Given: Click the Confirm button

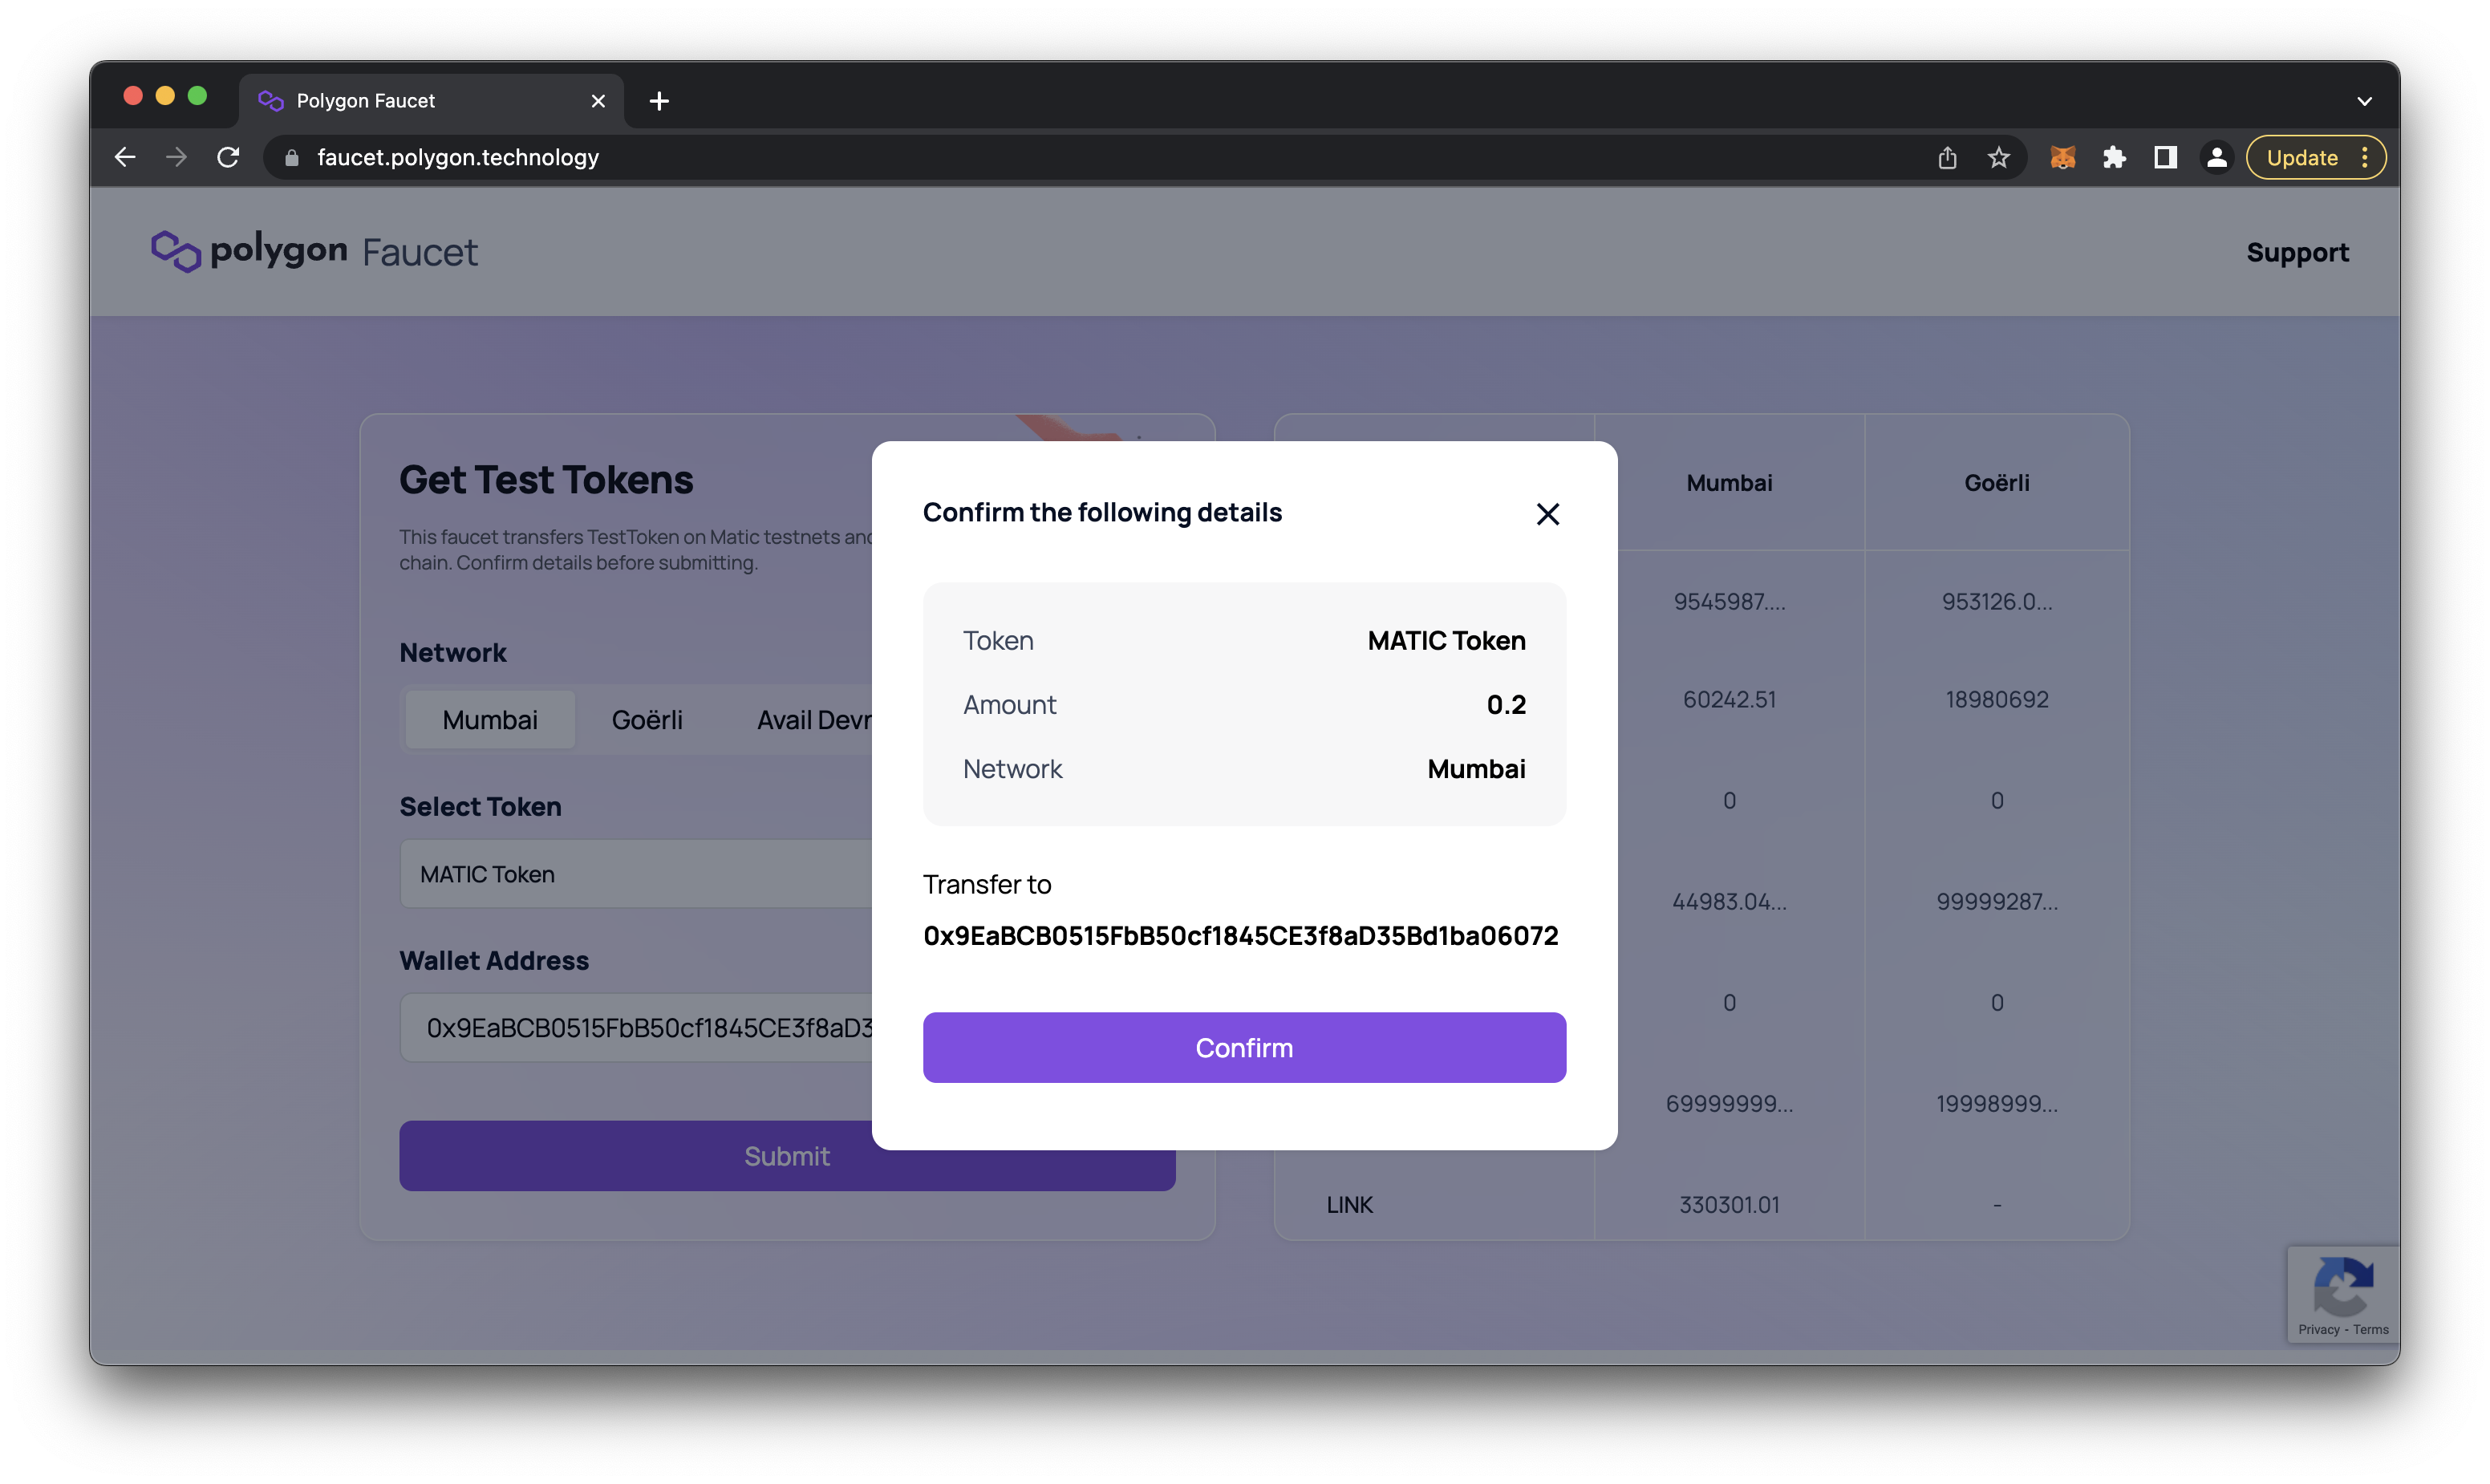Looking at the screenshot, I should point(1244,1047).
